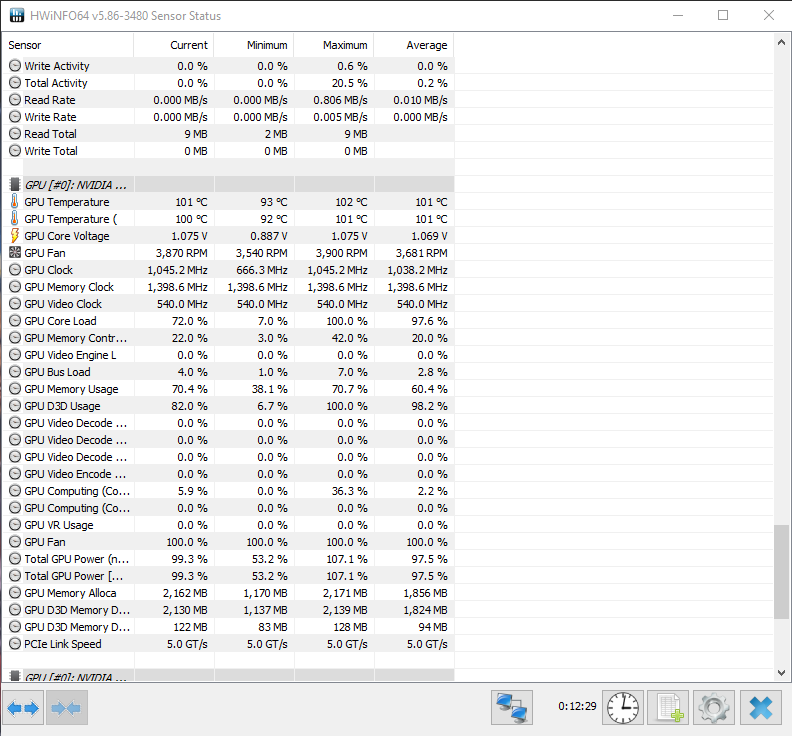Screen dimensions: 792x736
Task: Click the 36.3 % maximum GPU Computing value
Action: tap(350, 491)
